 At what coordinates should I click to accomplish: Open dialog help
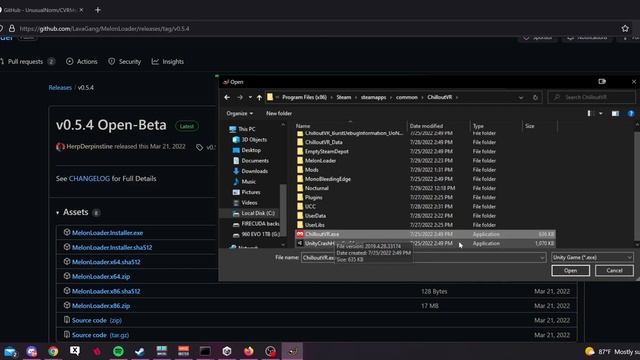pos(631,113)
